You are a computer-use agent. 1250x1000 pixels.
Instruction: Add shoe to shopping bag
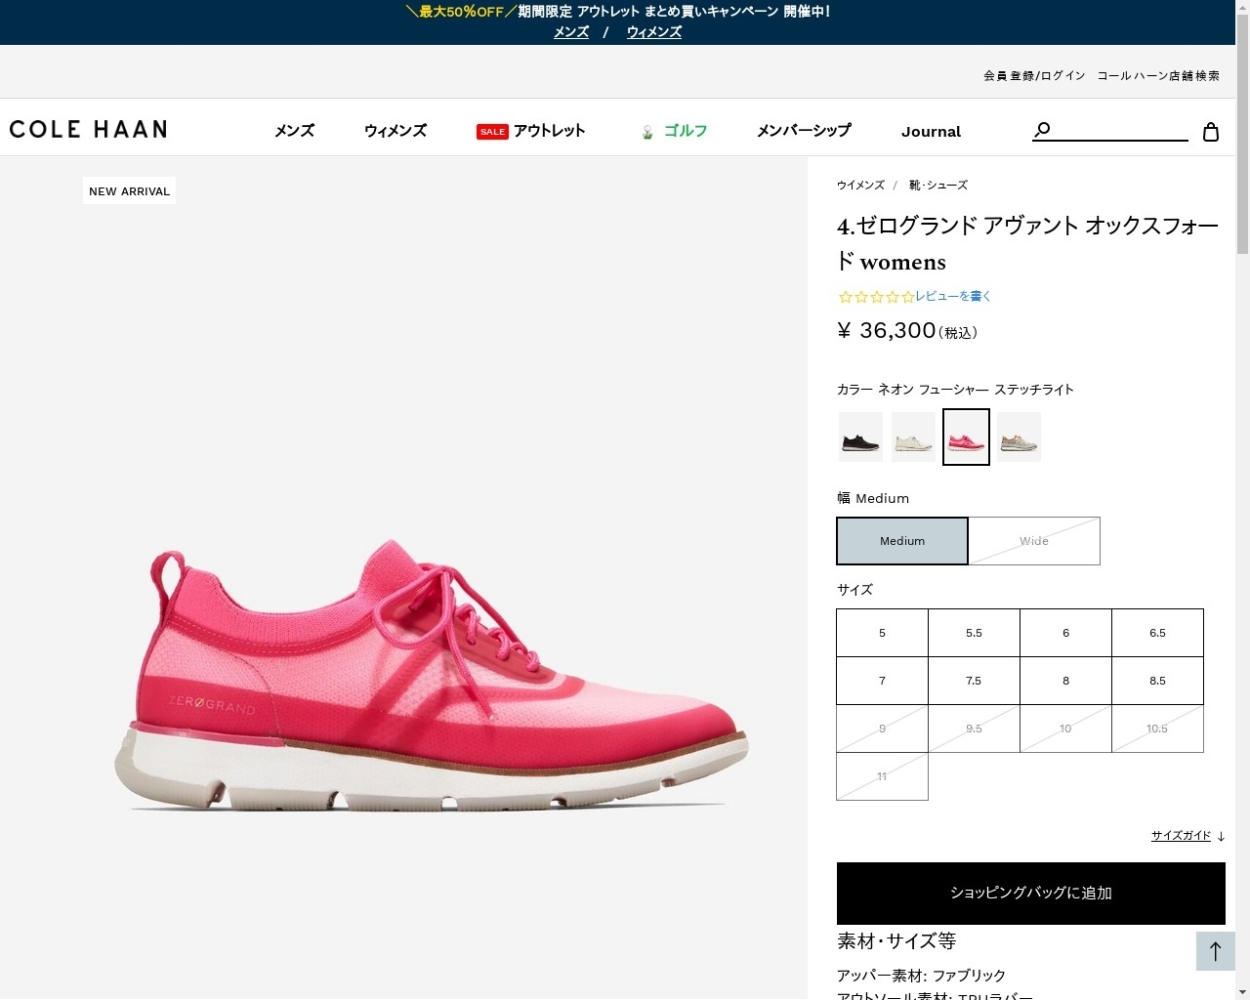(x=1031, y=893)
